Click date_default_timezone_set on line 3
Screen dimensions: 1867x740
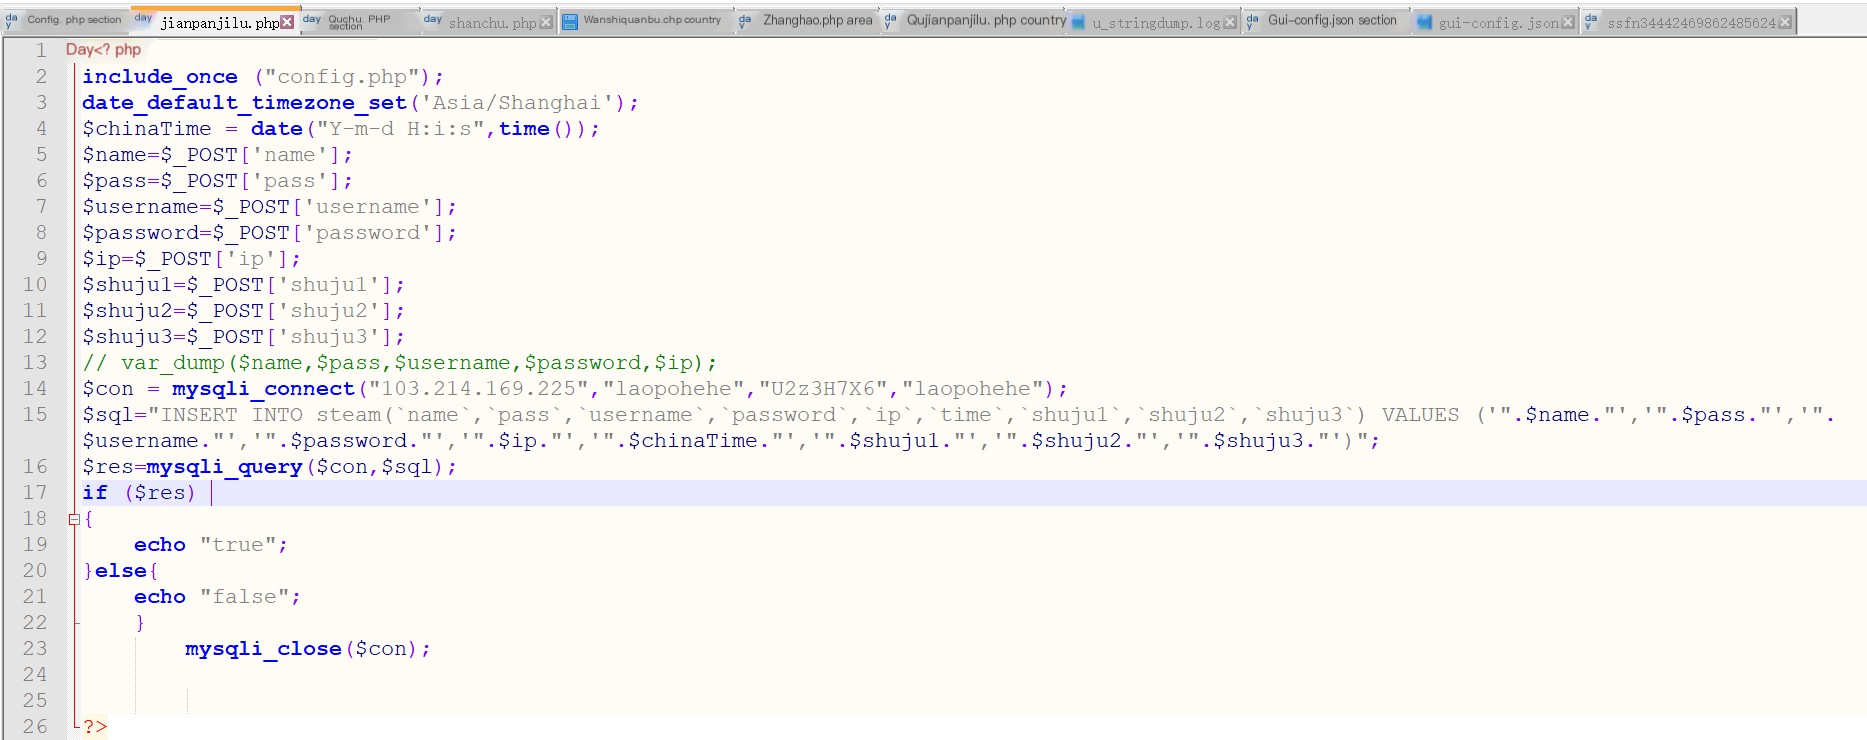[244, 103]
